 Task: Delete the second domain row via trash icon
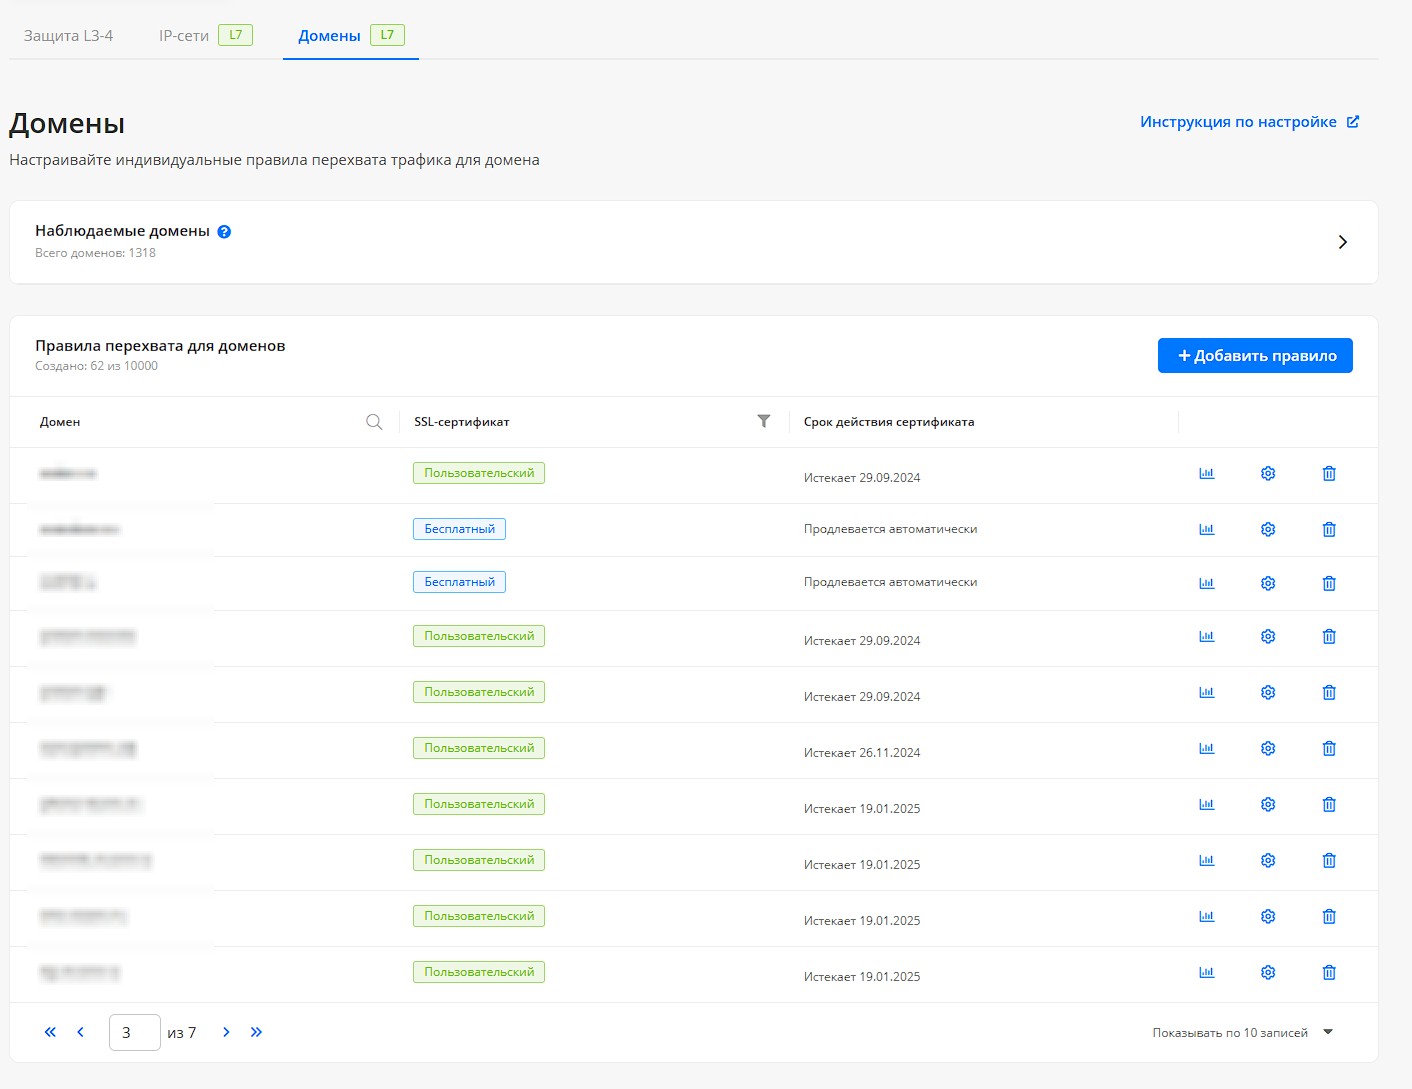click(x=1329, y=529)
